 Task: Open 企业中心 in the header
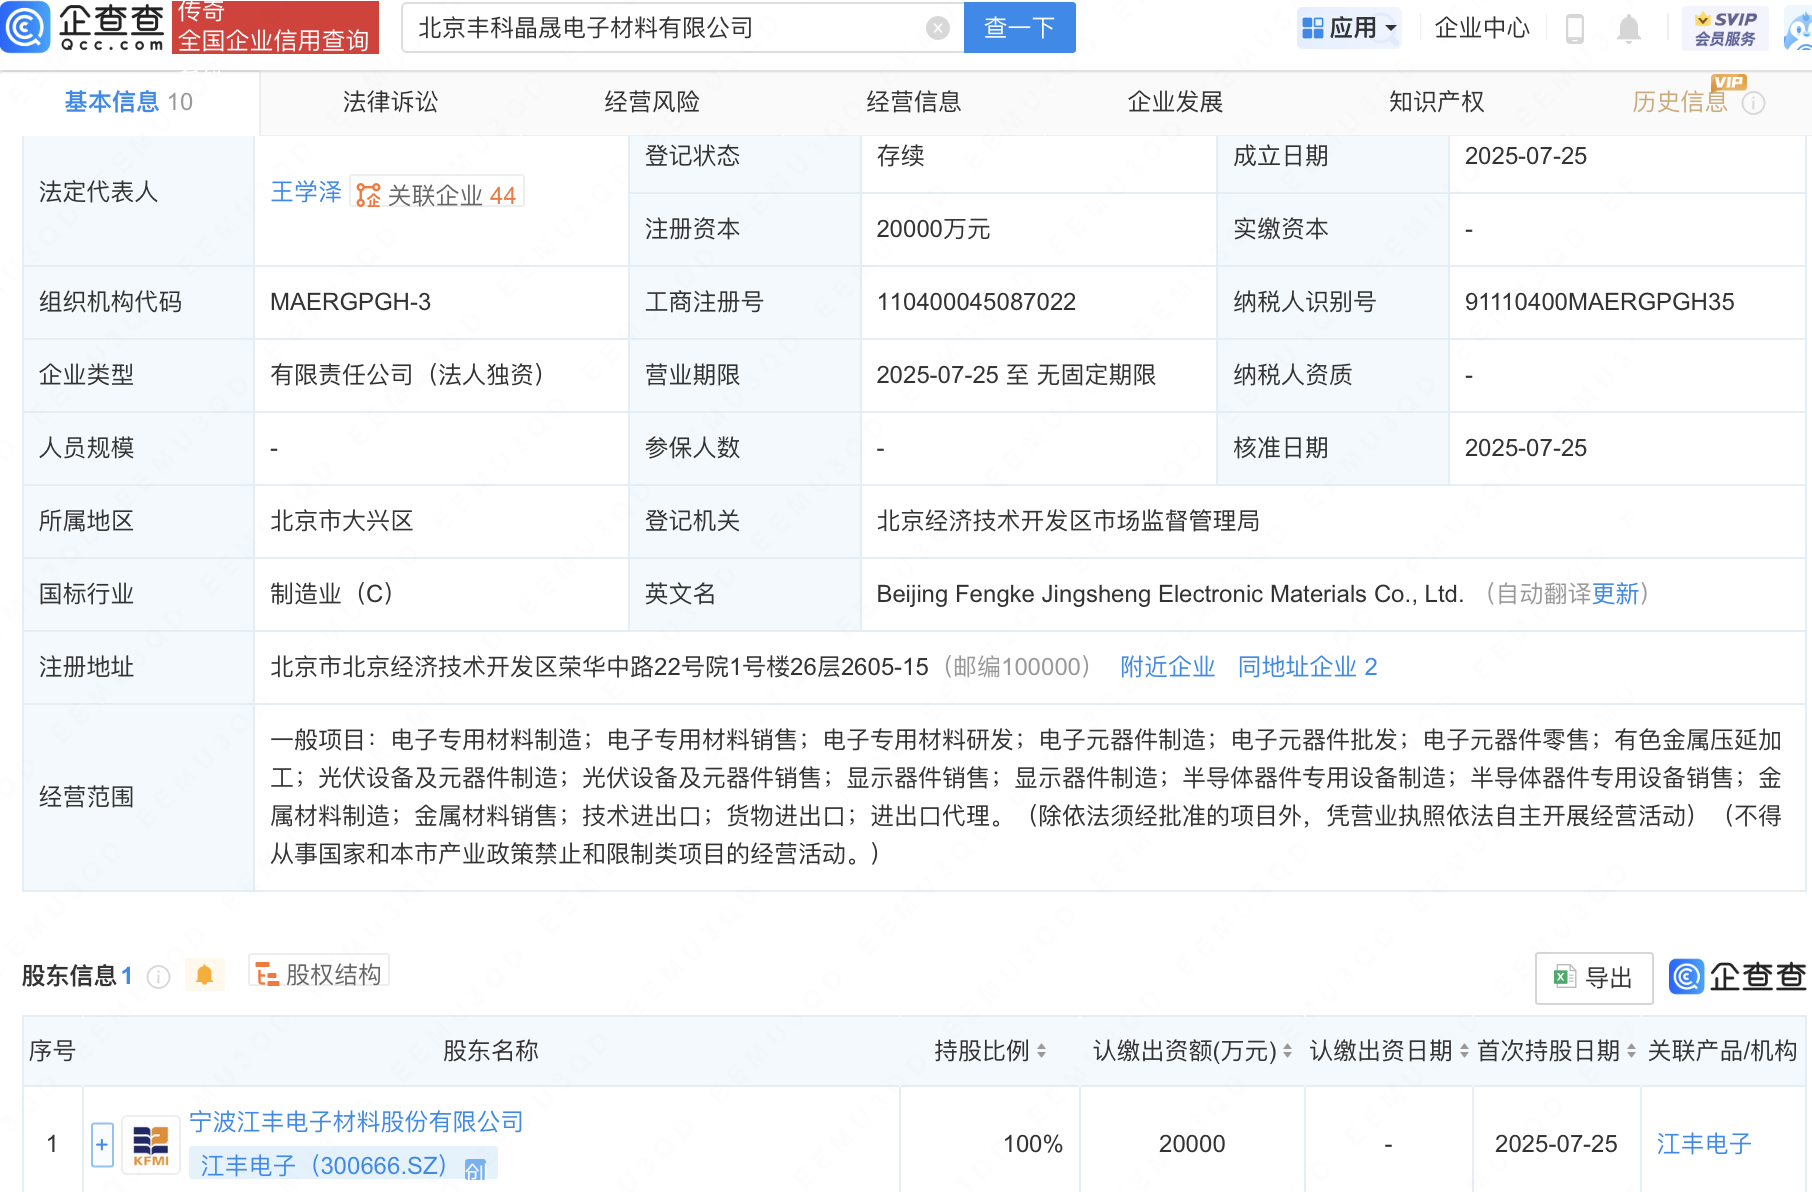[1482, 28]
